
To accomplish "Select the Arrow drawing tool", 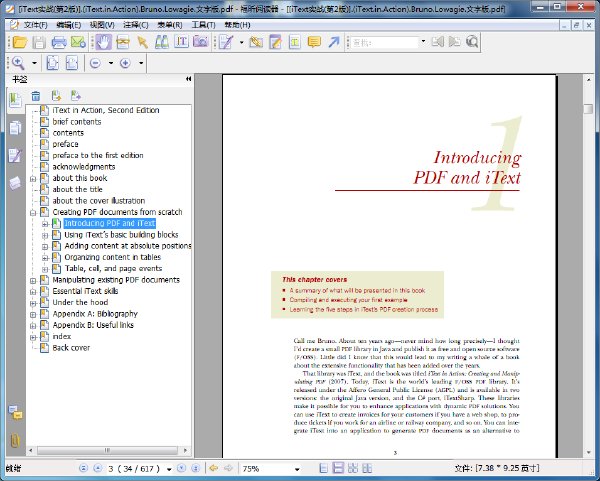I will 334,42.
